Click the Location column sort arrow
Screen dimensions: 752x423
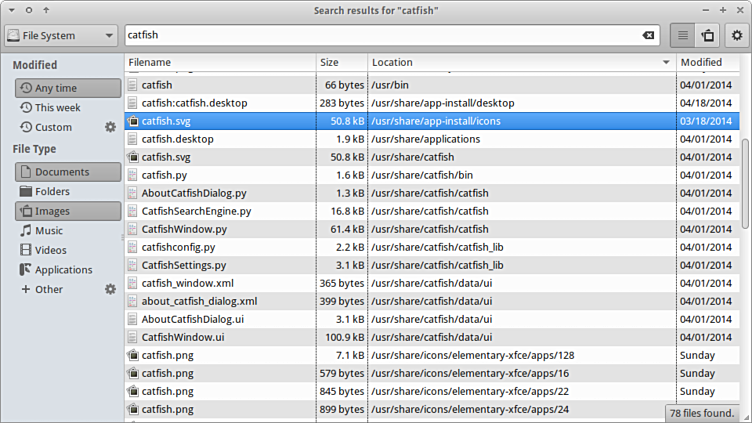666,63
